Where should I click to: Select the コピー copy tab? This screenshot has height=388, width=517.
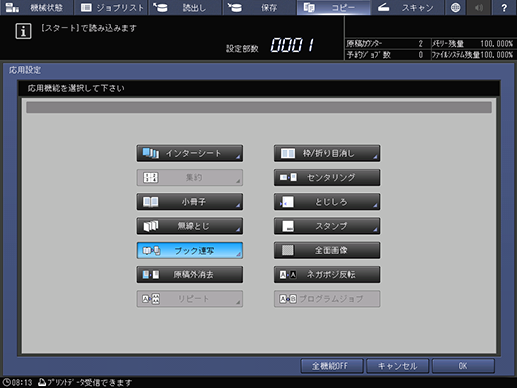pyautogui.click(x=333, y=8)
